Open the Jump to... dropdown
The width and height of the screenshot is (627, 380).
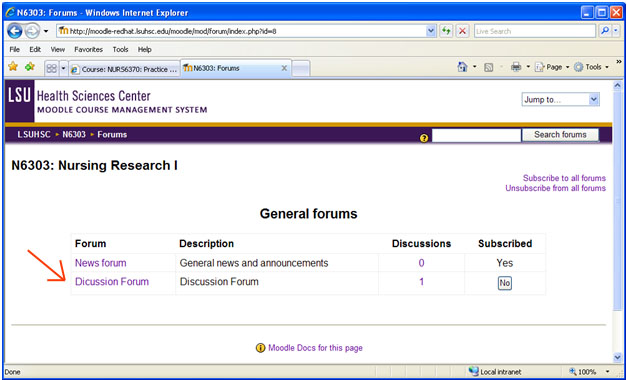click(560, 100)
